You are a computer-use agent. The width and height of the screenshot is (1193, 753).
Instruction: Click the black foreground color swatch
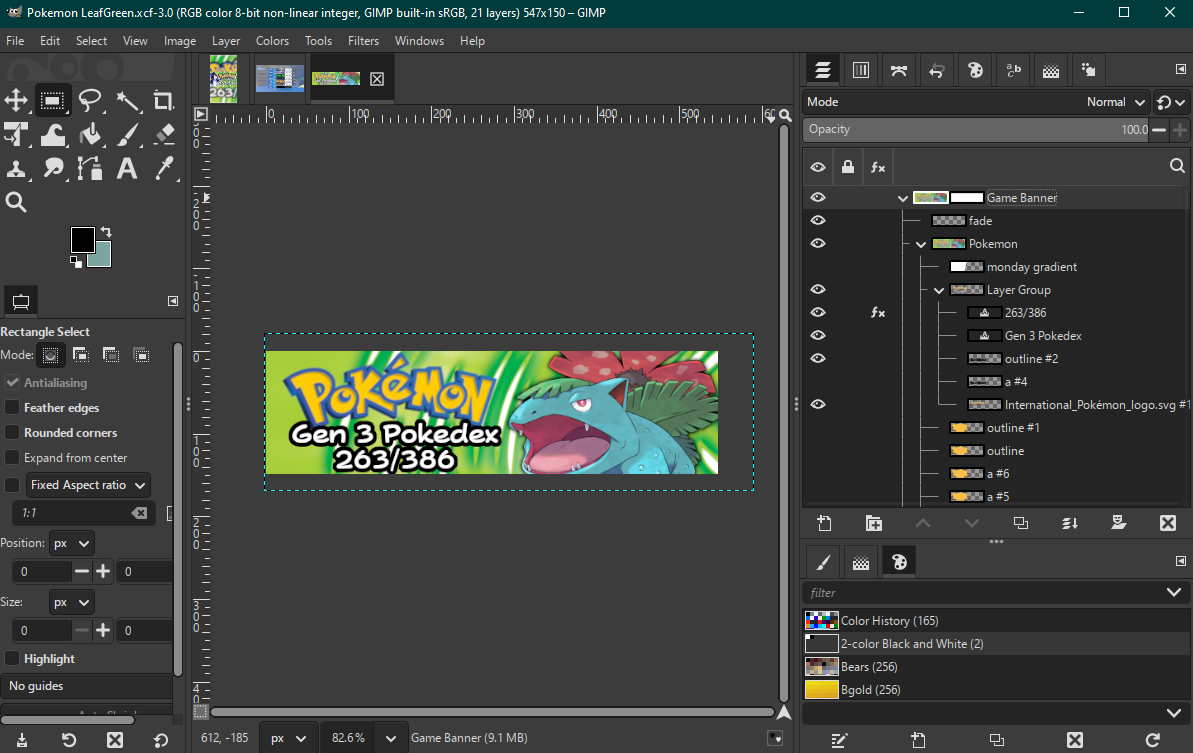[81, 239]
